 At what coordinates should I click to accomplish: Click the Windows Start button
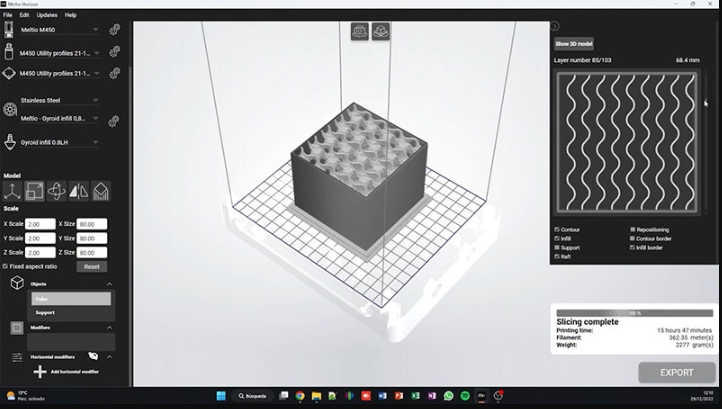point(221,396)
